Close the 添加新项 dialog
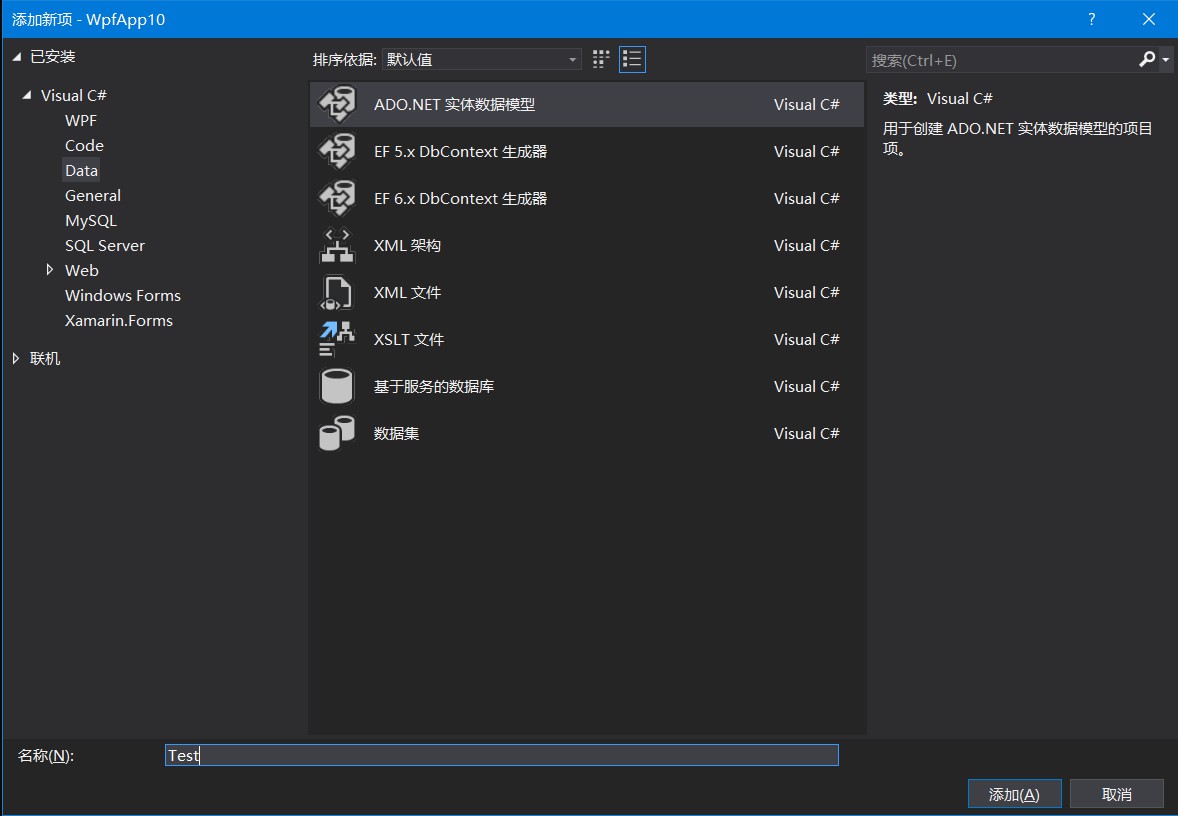The height and width of the screenshot is (816, 1178). point(1149,19)
